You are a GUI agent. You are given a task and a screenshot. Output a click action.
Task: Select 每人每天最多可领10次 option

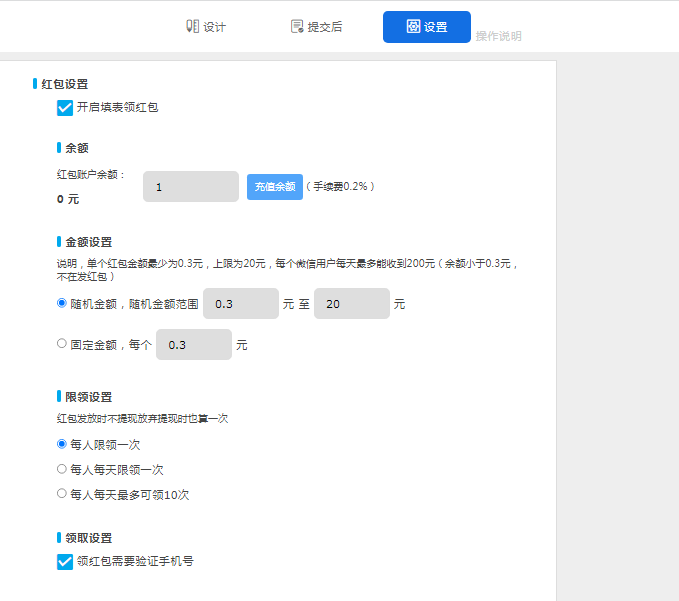pos(62,493)
